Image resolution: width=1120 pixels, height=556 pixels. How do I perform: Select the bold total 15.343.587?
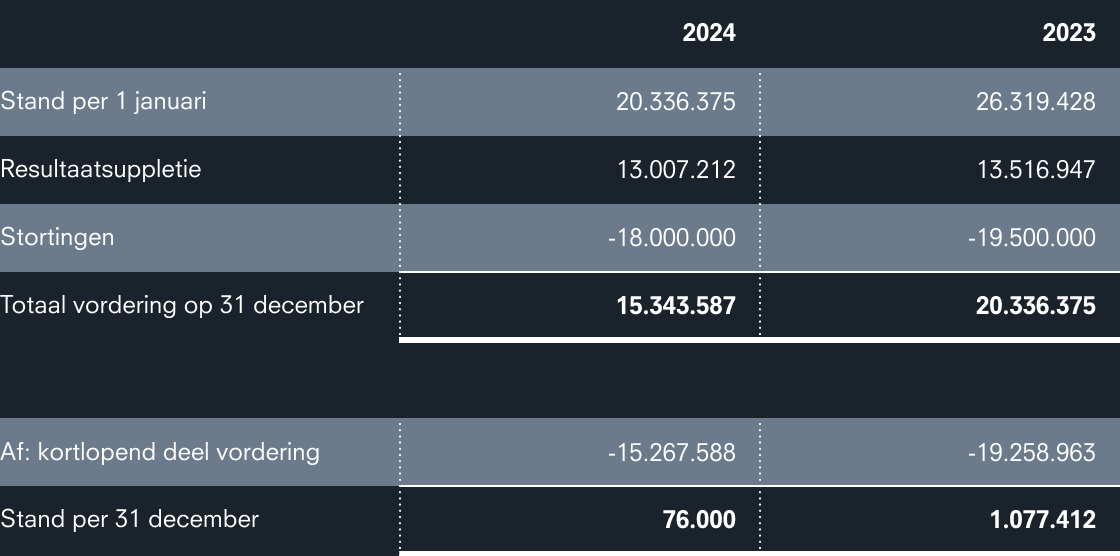click(676, 306)
